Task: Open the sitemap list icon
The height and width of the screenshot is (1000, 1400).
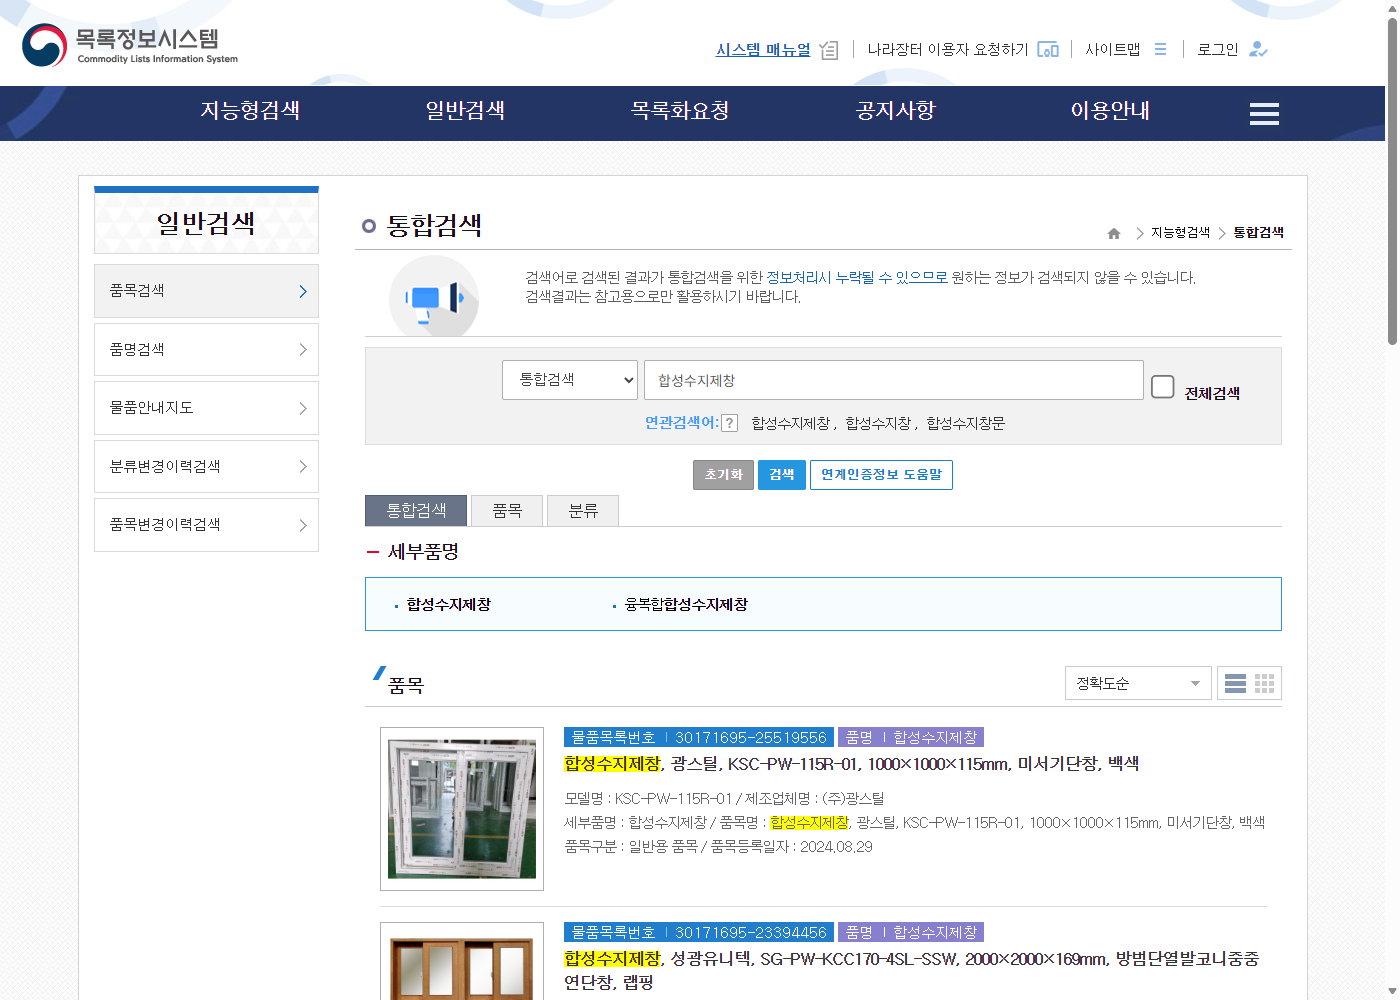Action: click(x=1160, y=49)
